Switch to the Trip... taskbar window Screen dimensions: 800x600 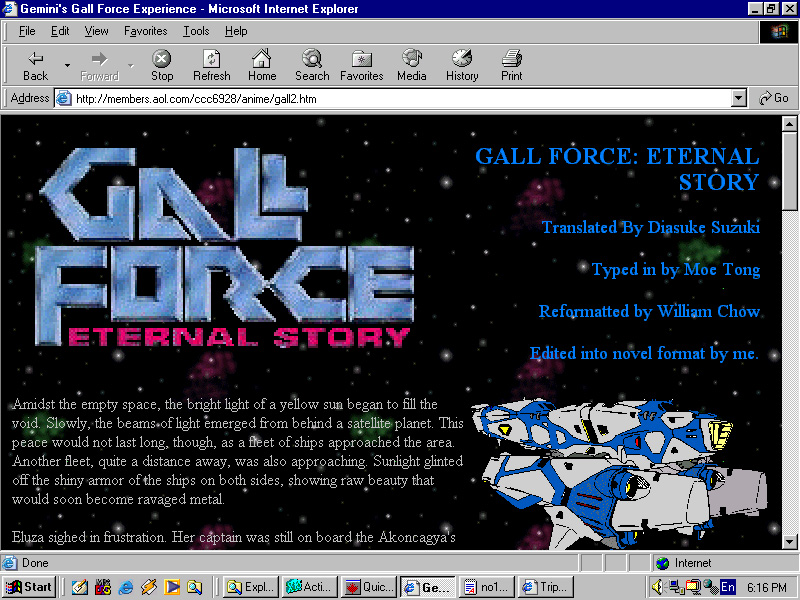[547, 587]
